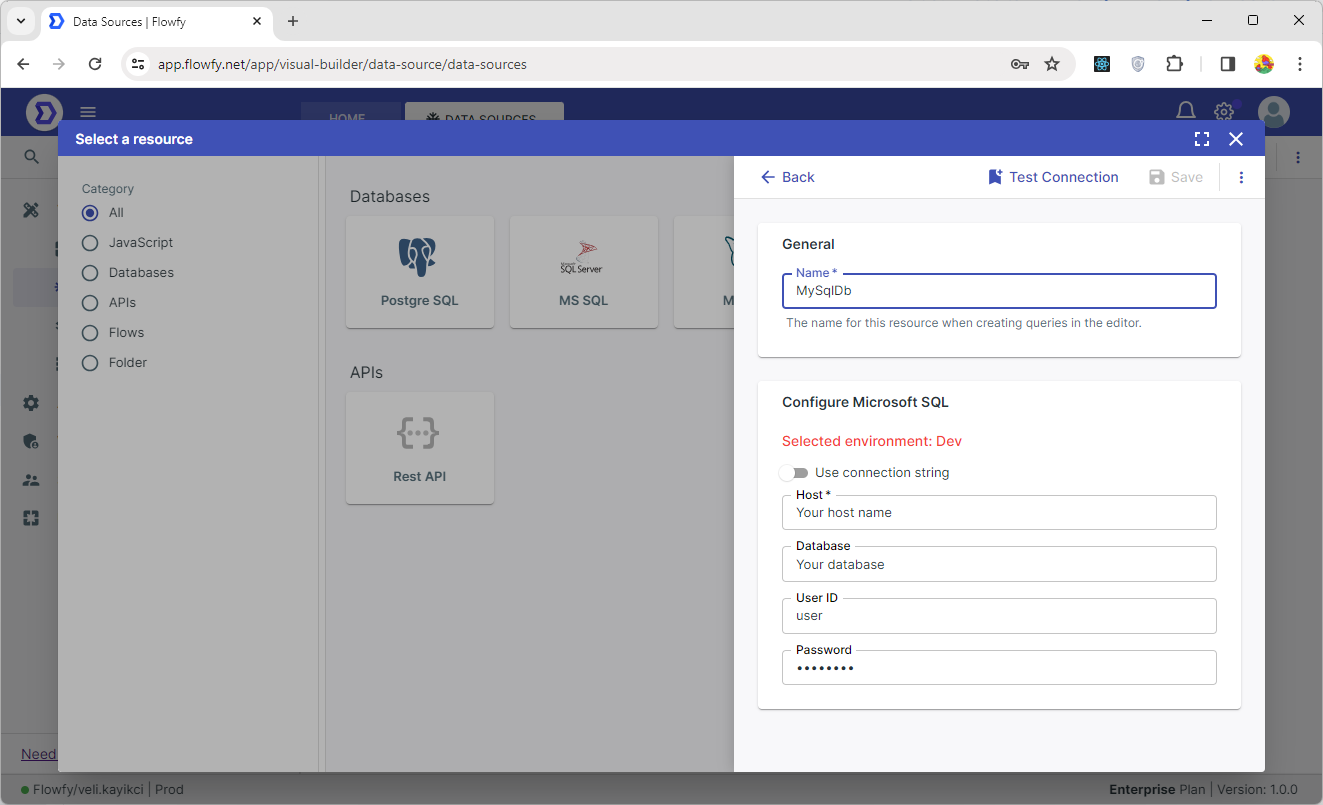Go Back from the configuration panel
This screenshot has height=805, width=1323.
coord(787,177)
